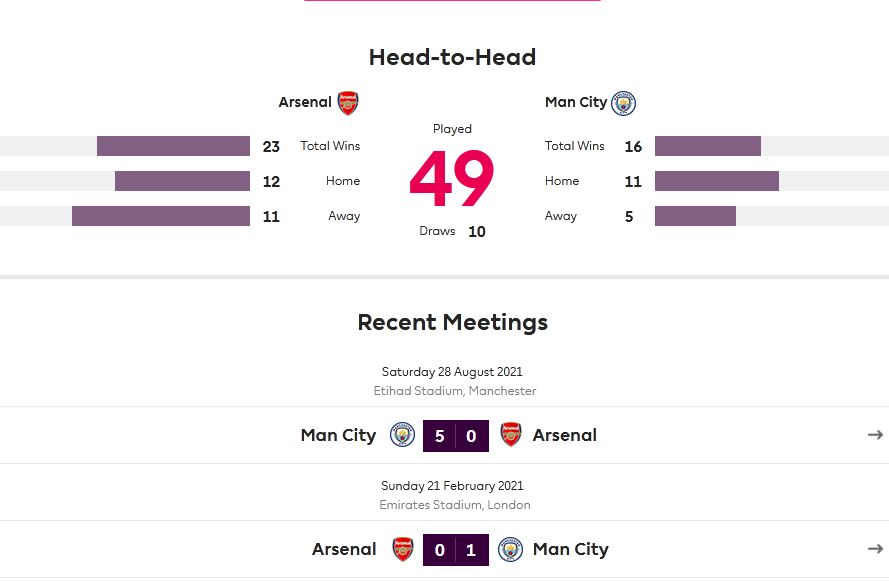Click the arrow on the Man City 5-0 Arsenal row
This screenshot has width=889, height=582.
click(874, 434)
